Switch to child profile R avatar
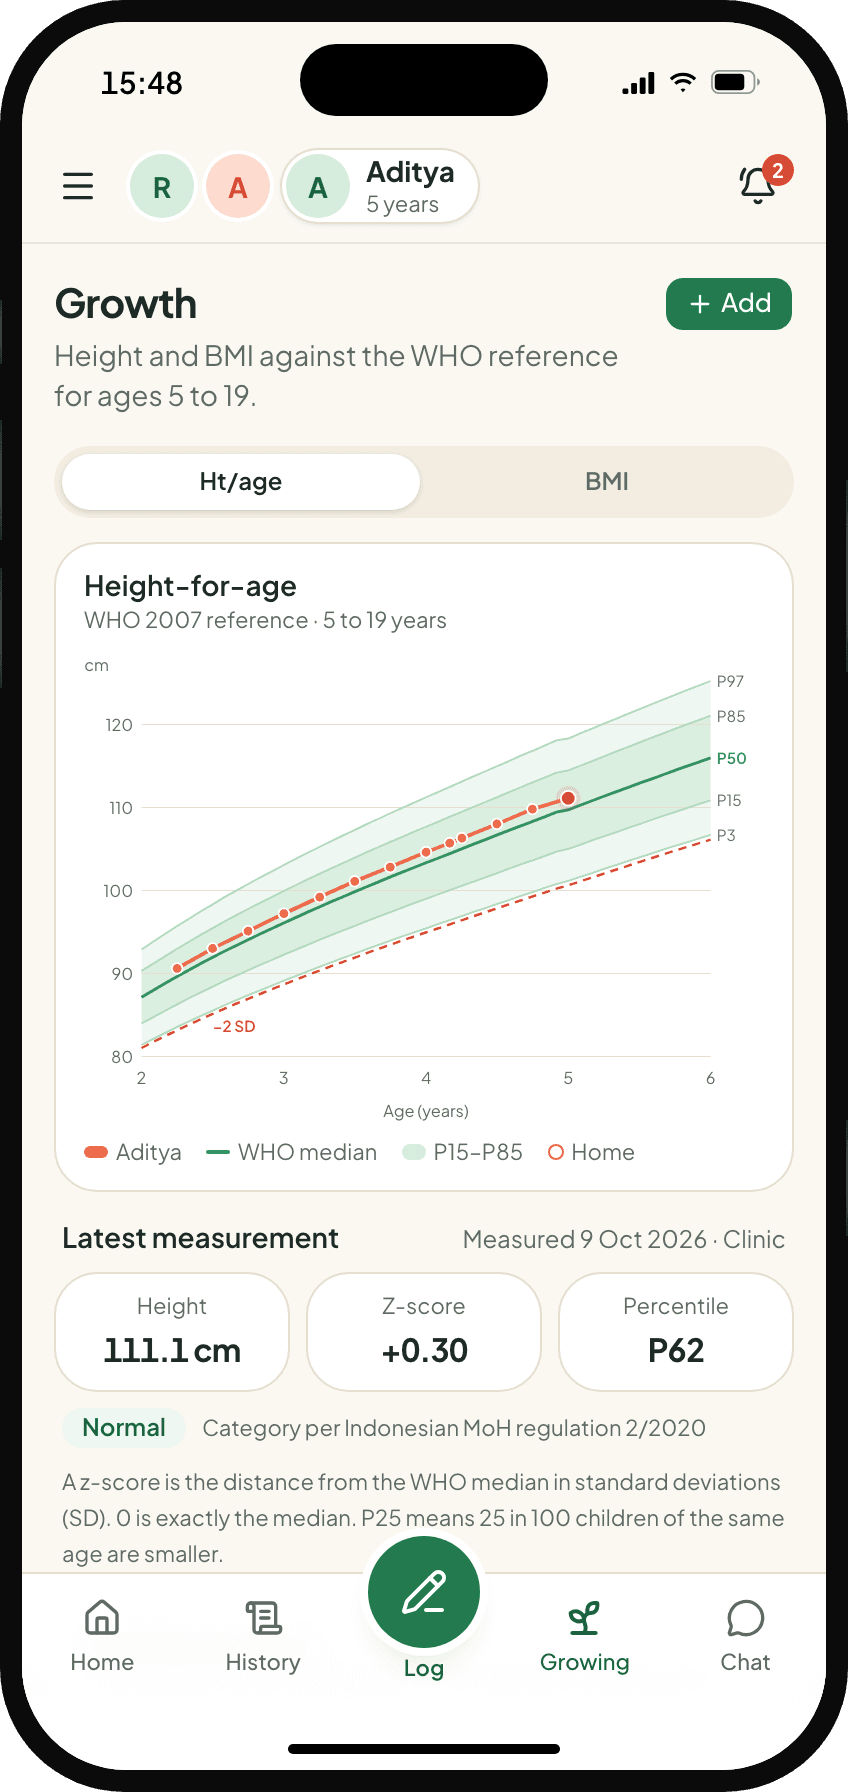Screen dimensions: 848x1792 (162, 187)
